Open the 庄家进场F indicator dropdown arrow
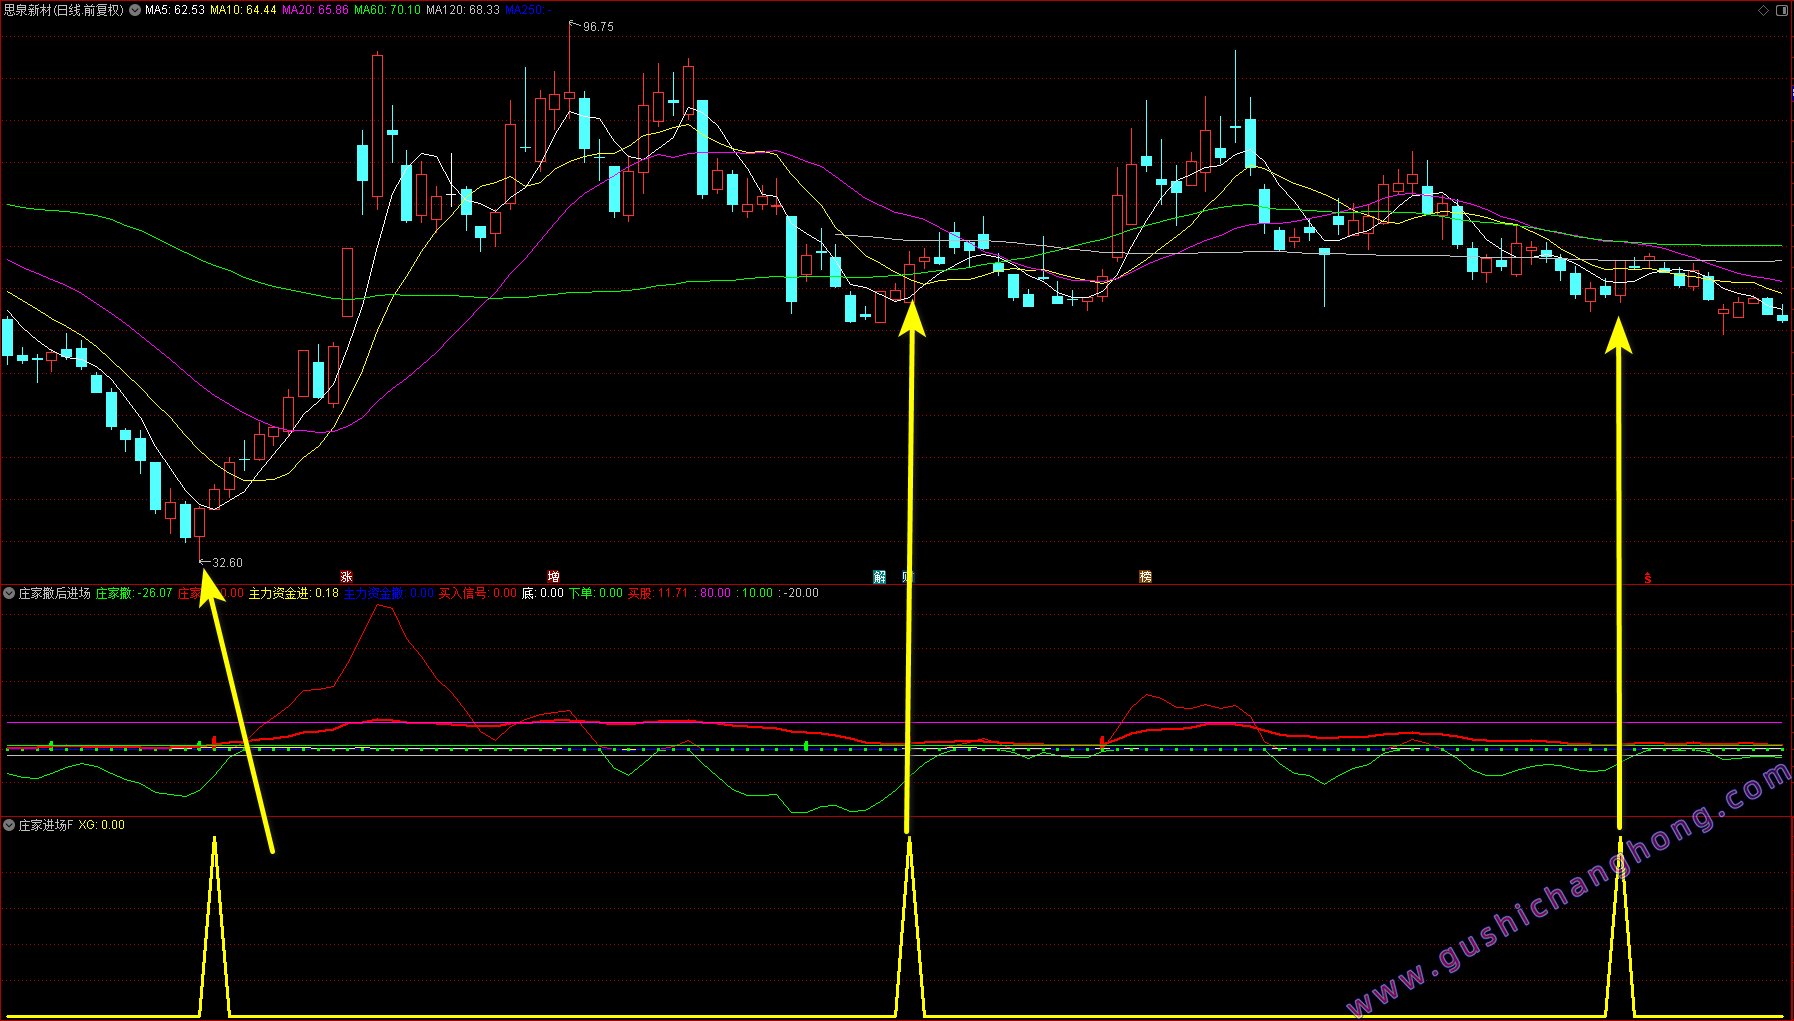Viewport: 1794px width, 1021px height. click(x=9, y=825)
